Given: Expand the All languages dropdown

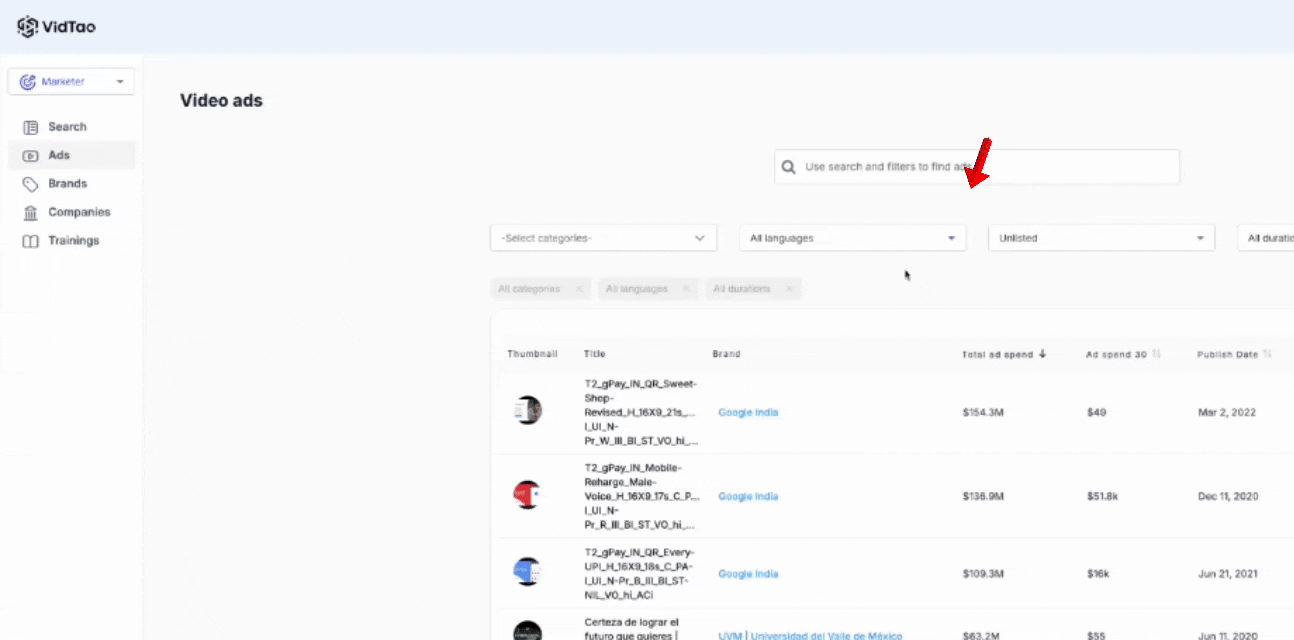Looking at the screenshot, I should (x=852, y=237).
